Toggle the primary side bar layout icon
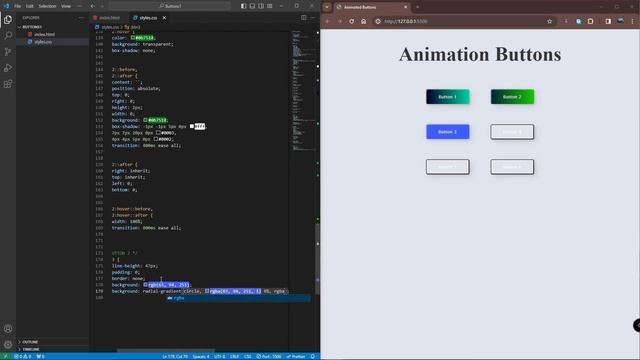Viewport: 640px width, 360px height. (x=243, y=6)
